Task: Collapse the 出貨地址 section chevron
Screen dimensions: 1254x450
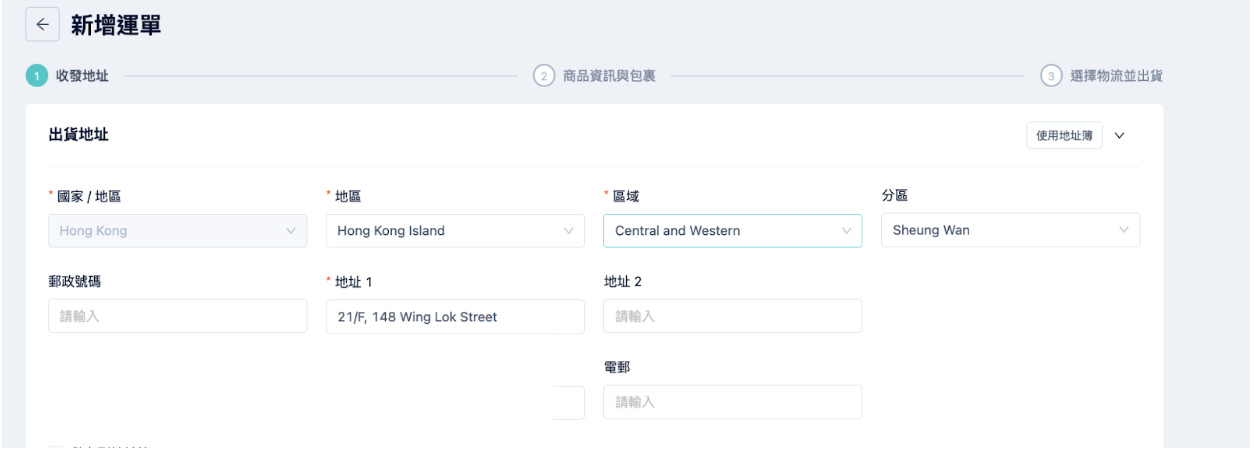Action: coord(1119,136)
